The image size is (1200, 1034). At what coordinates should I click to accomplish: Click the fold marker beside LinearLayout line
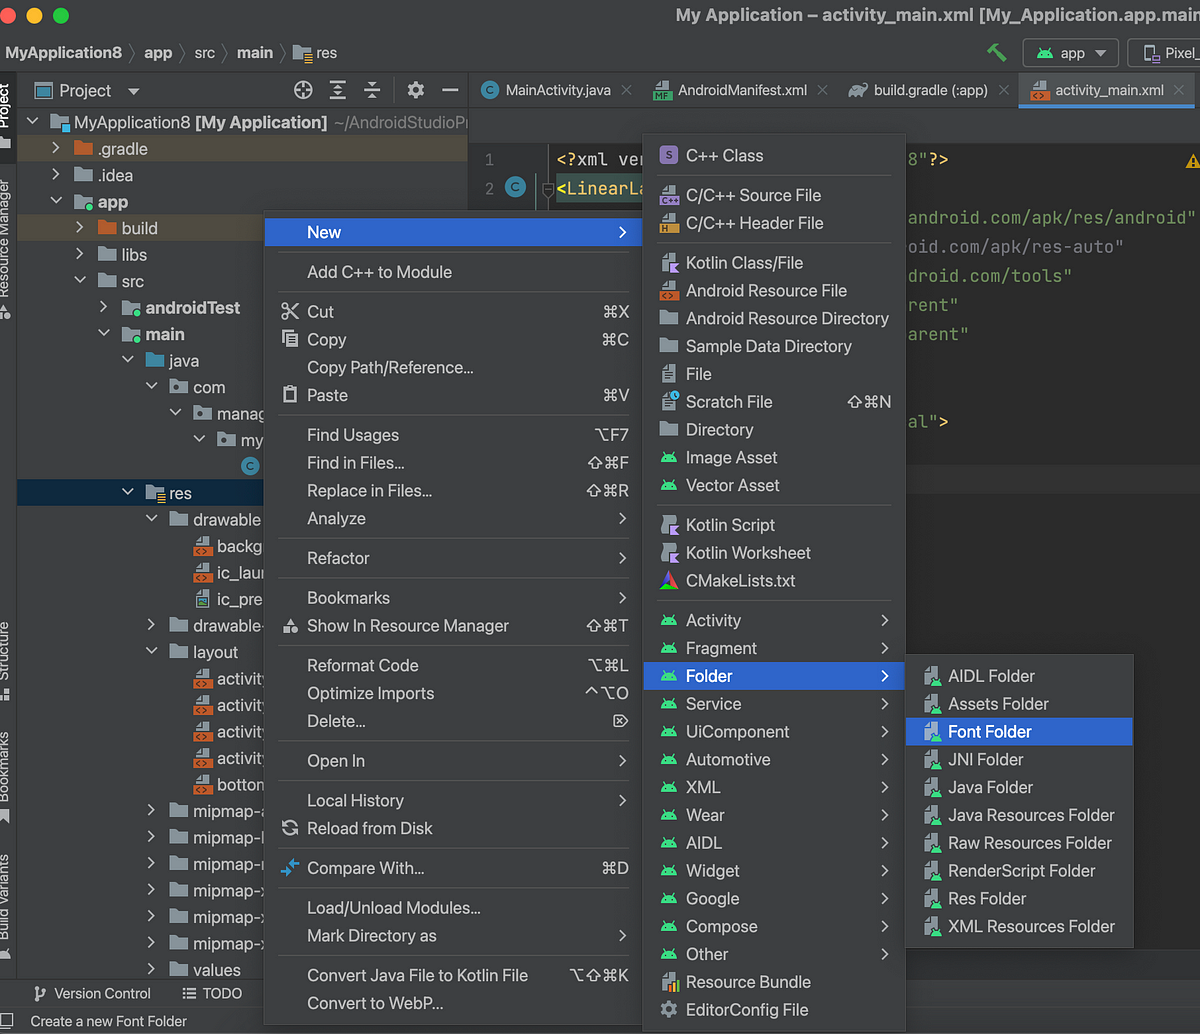pyautogui.click(x=547, y=188)
